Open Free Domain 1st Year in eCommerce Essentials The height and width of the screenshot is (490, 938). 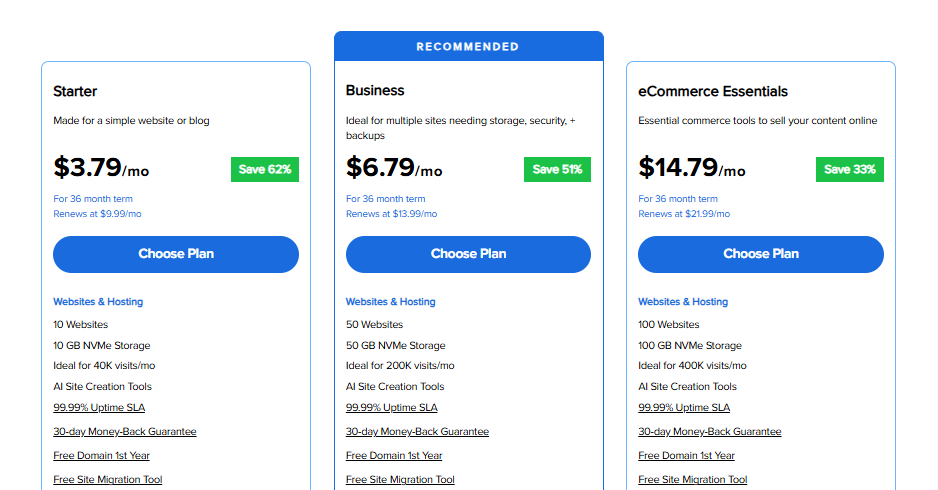tap(686, 456)
